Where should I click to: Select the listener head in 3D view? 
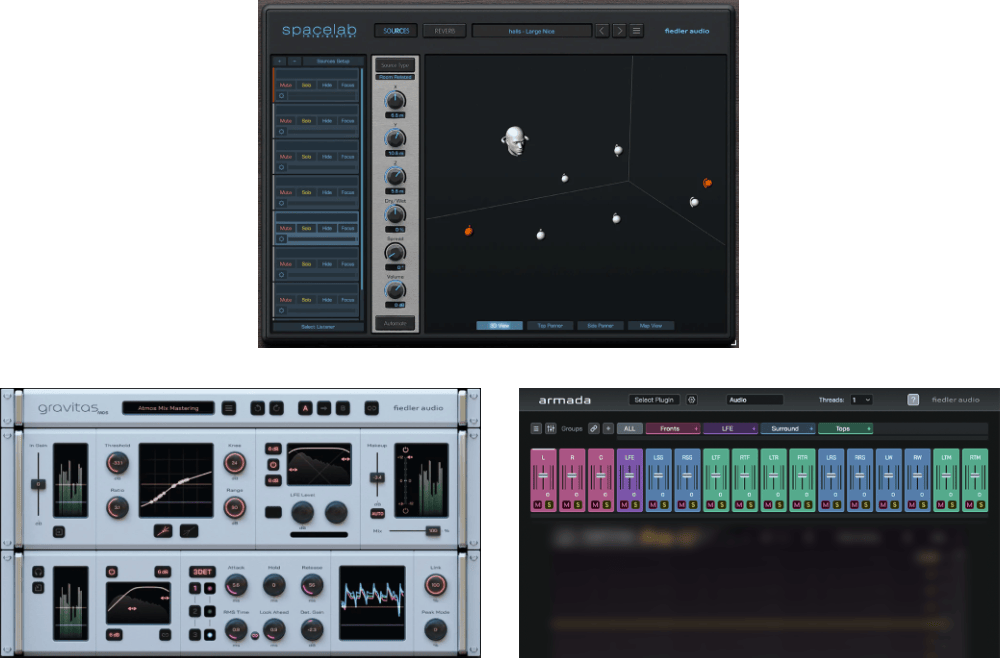pos(515,140)
